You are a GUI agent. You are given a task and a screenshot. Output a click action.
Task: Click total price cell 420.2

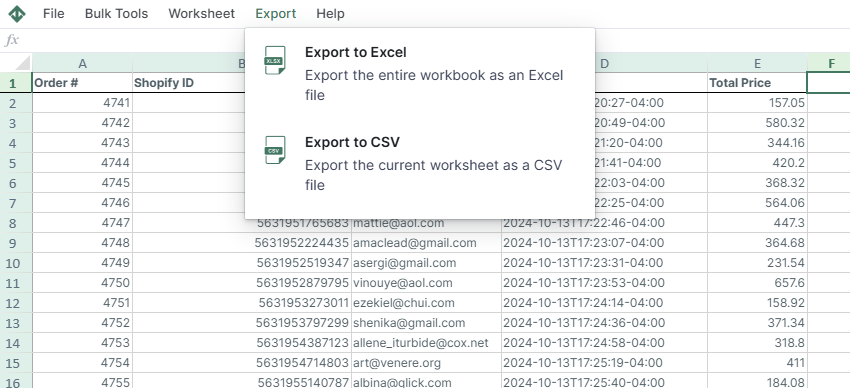[x=757, y=163]
